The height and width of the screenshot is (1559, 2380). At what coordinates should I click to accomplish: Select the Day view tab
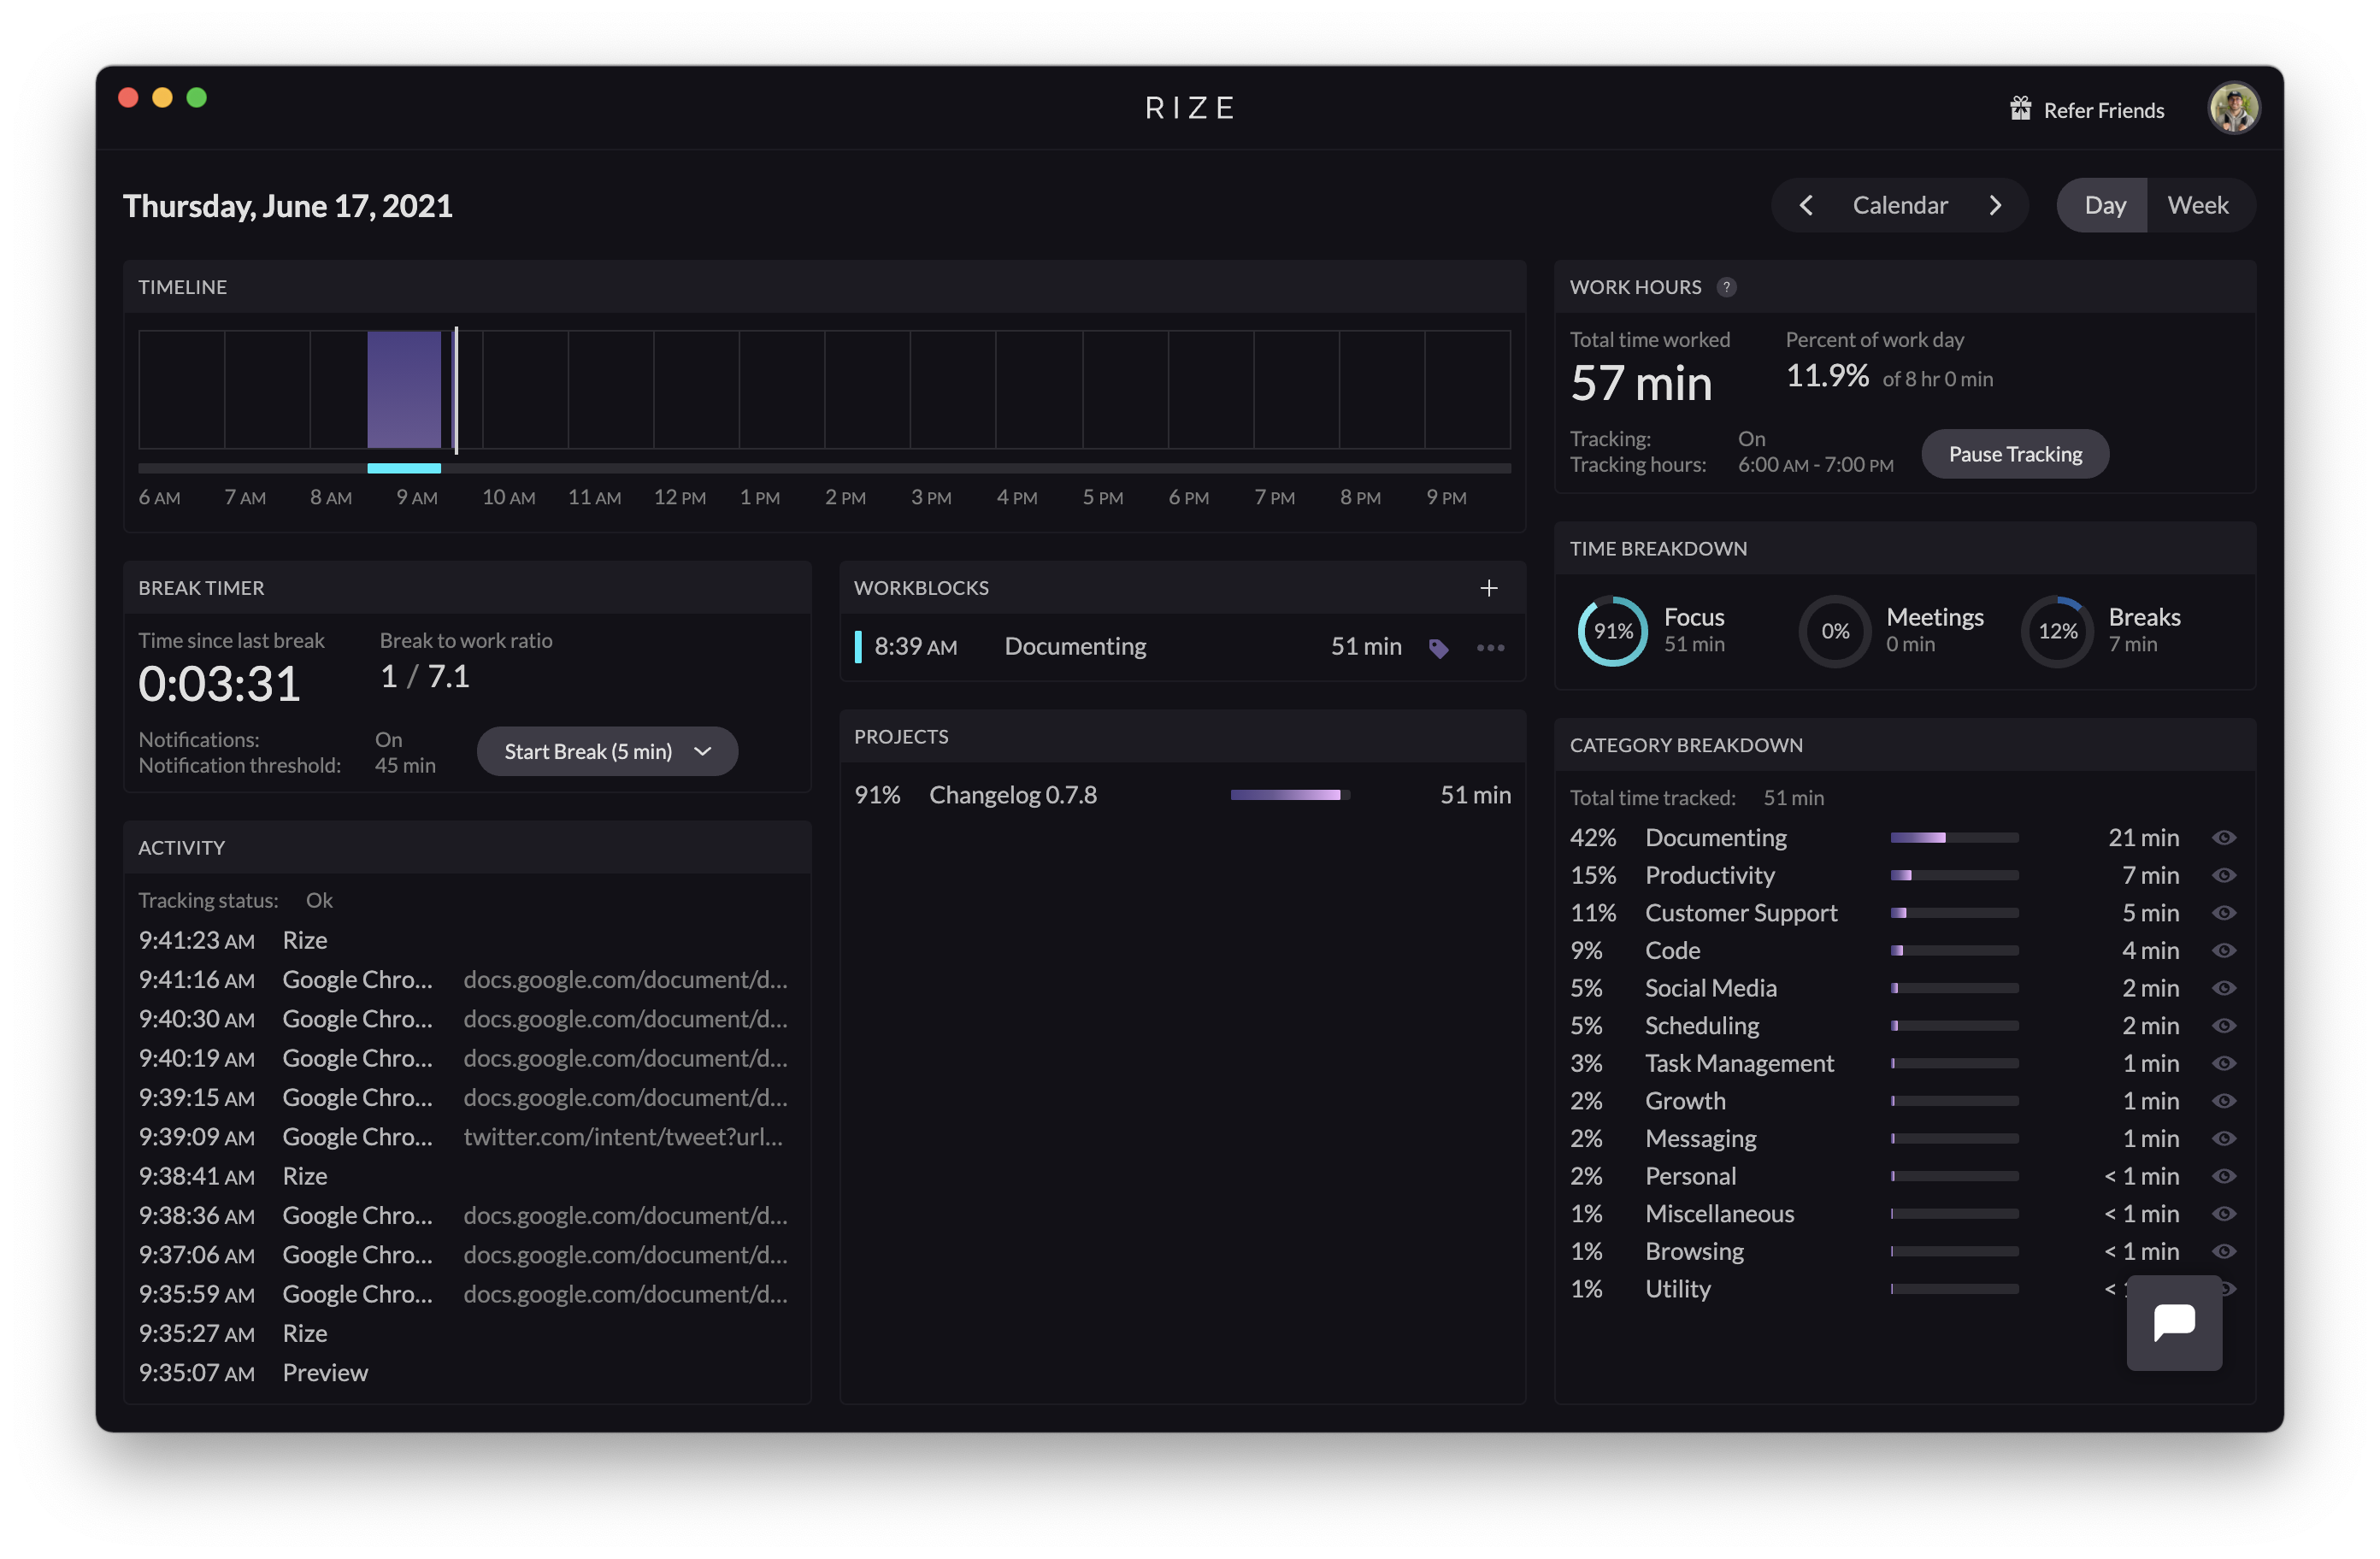tap(2104, 205)
